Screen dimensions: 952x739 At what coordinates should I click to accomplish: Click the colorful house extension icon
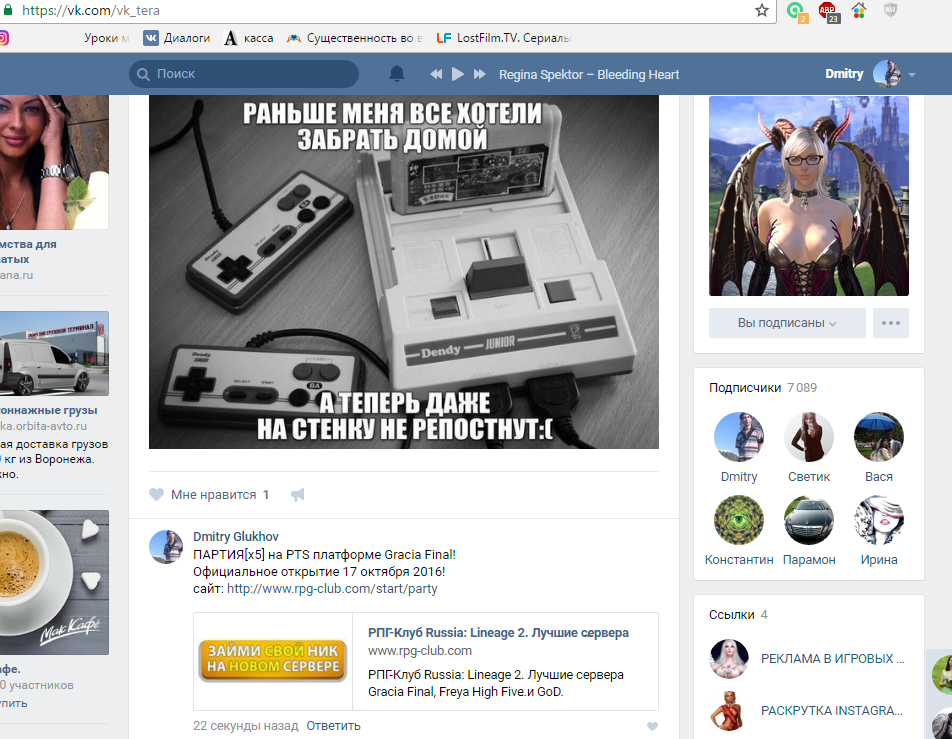click(858, 10)
